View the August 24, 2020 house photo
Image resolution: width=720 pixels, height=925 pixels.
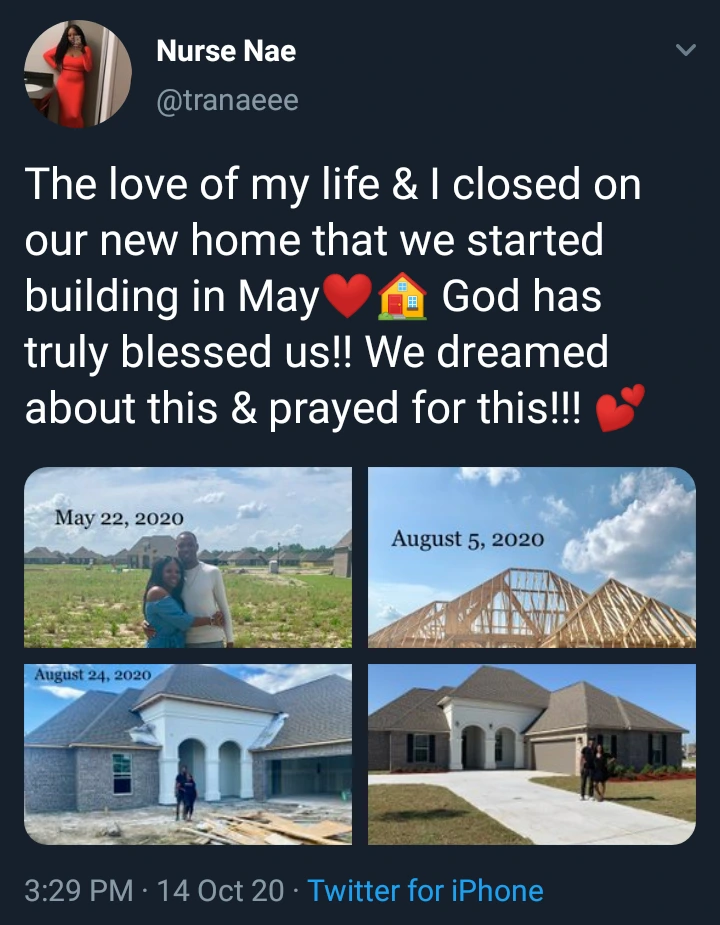(x=188, y=755)
